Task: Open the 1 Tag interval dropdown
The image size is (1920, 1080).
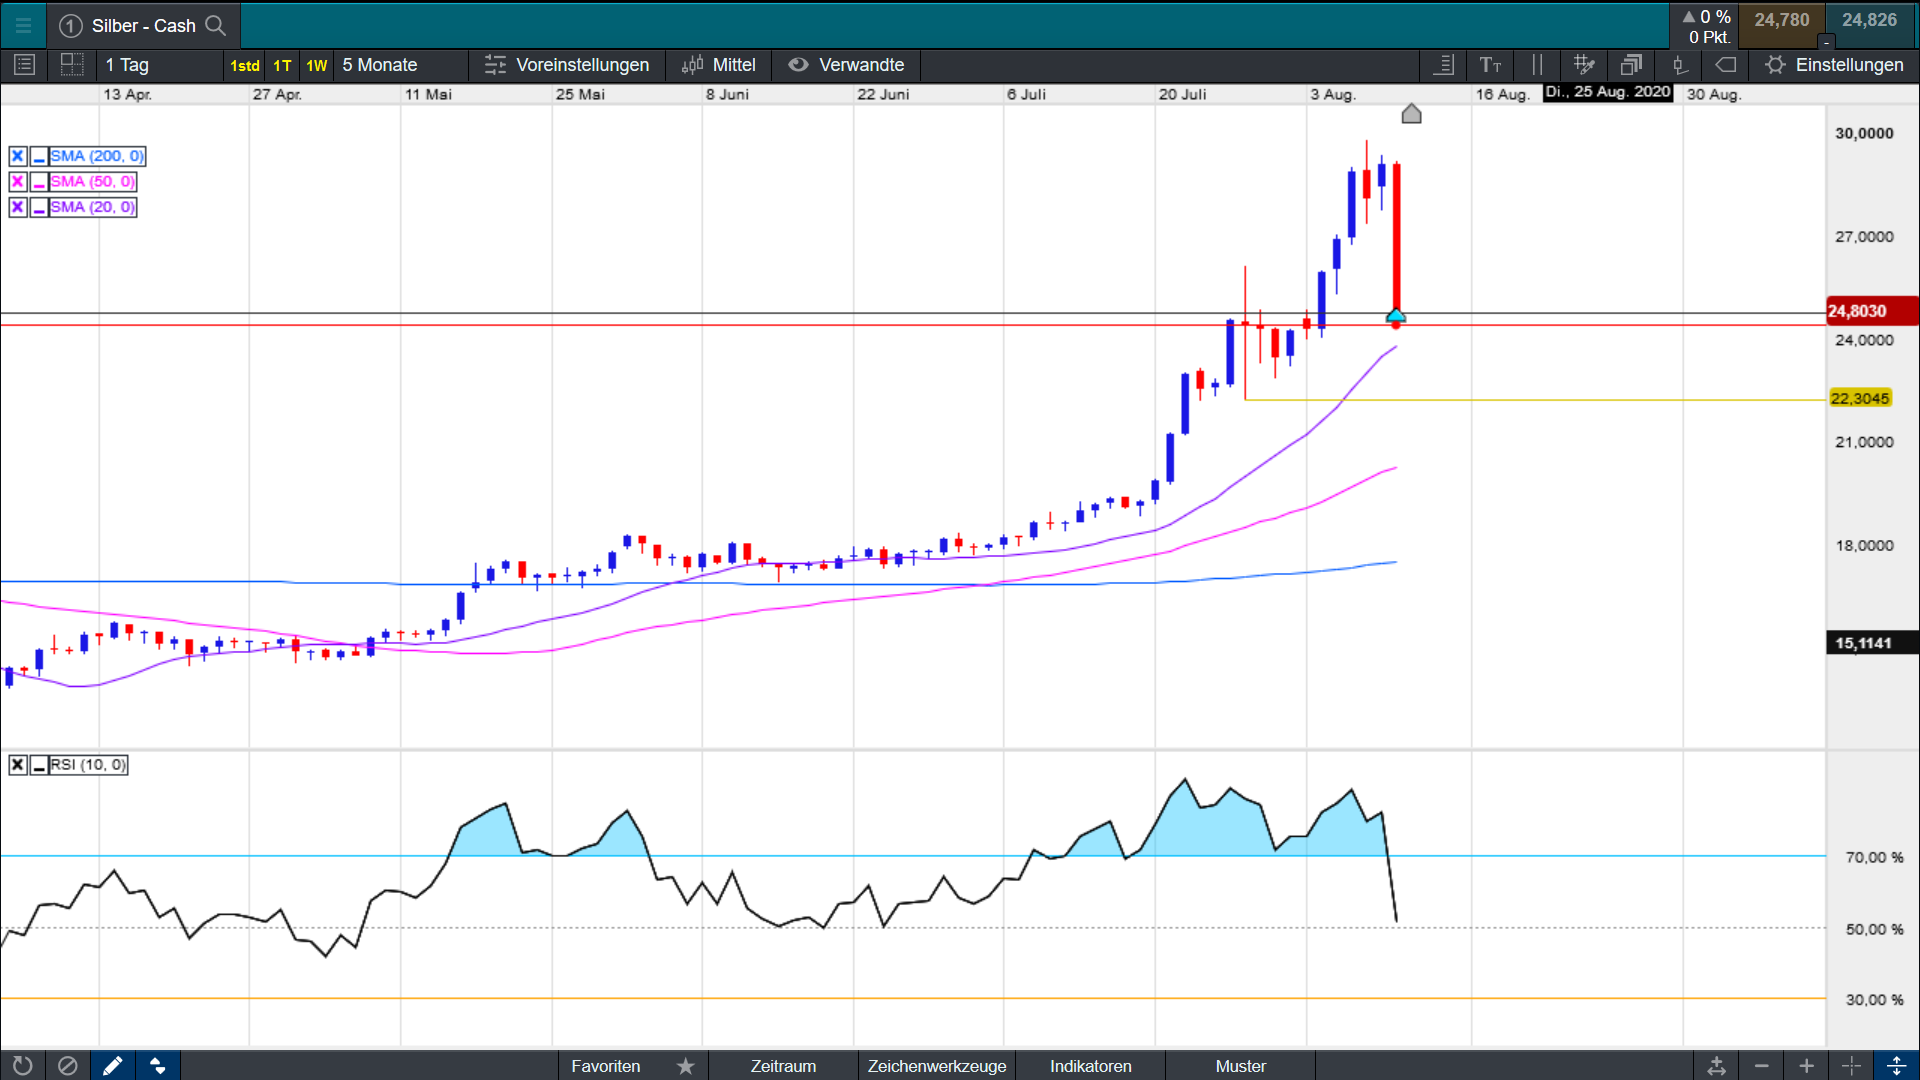Action: tap(128, 65)
